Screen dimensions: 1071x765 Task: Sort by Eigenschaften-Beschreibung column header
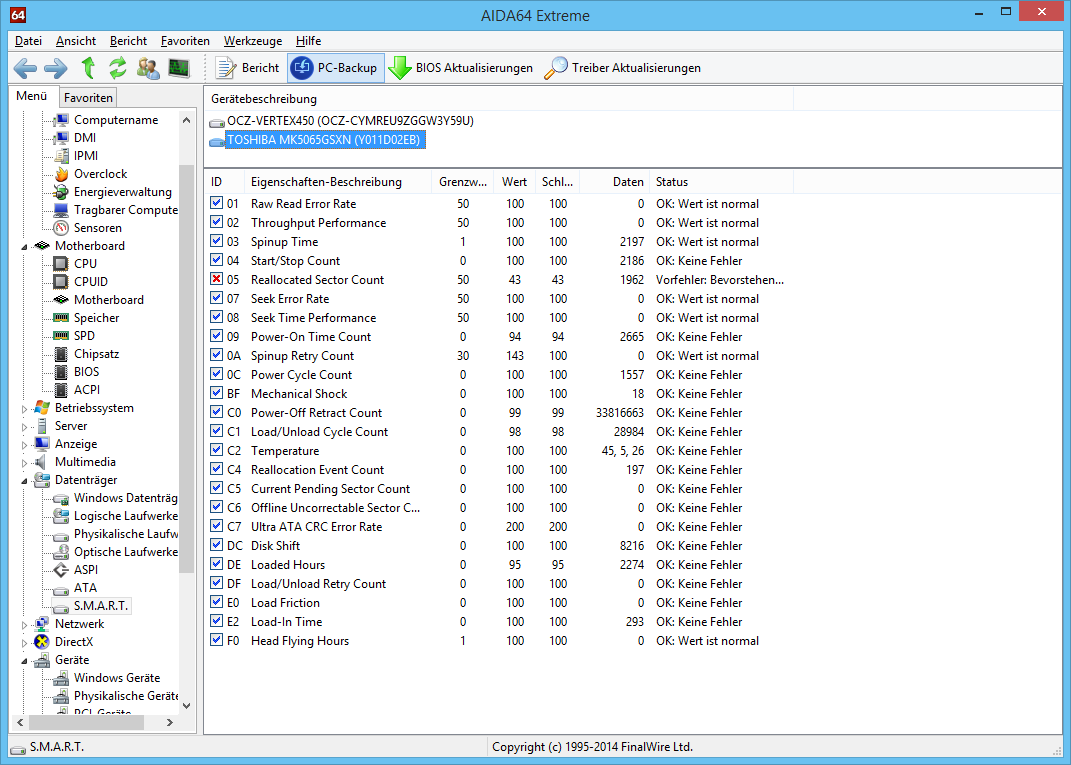pos(338,182)
